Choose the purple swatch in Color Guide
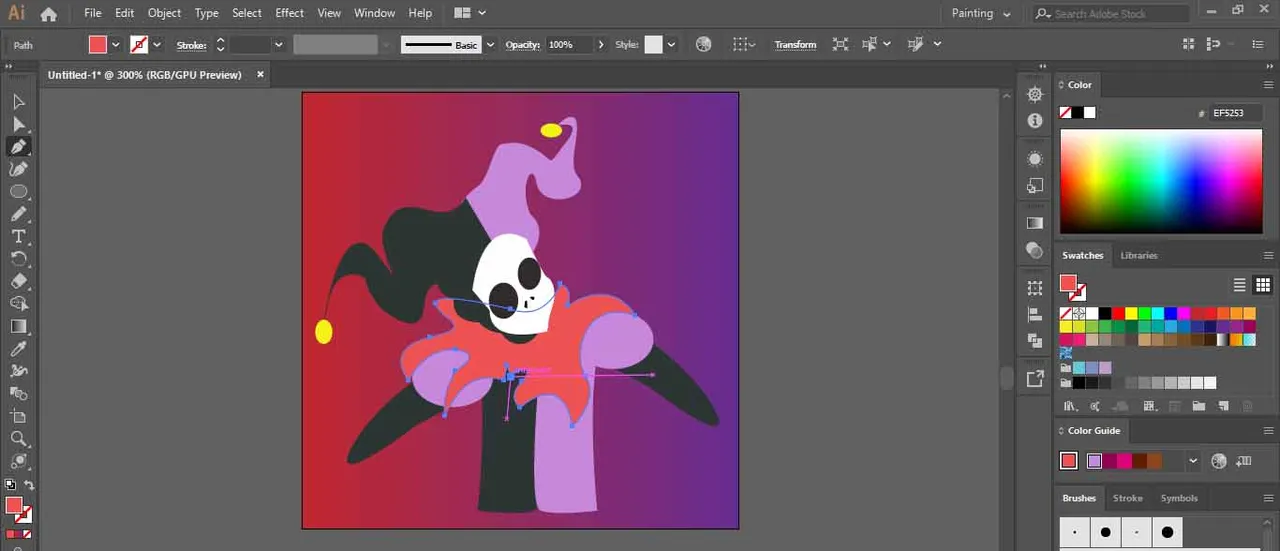 (1094, 461)
